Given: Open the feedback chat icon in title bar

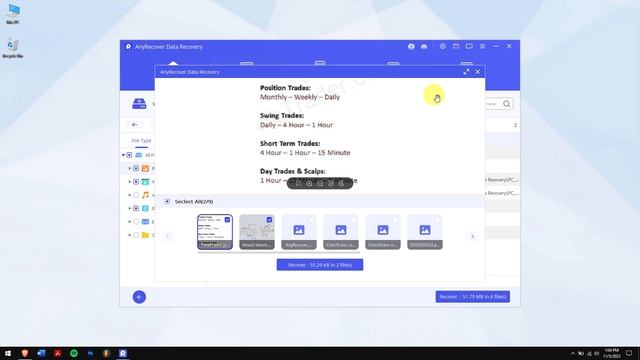Looking at the screenshot, I should (x=469, y=47).
